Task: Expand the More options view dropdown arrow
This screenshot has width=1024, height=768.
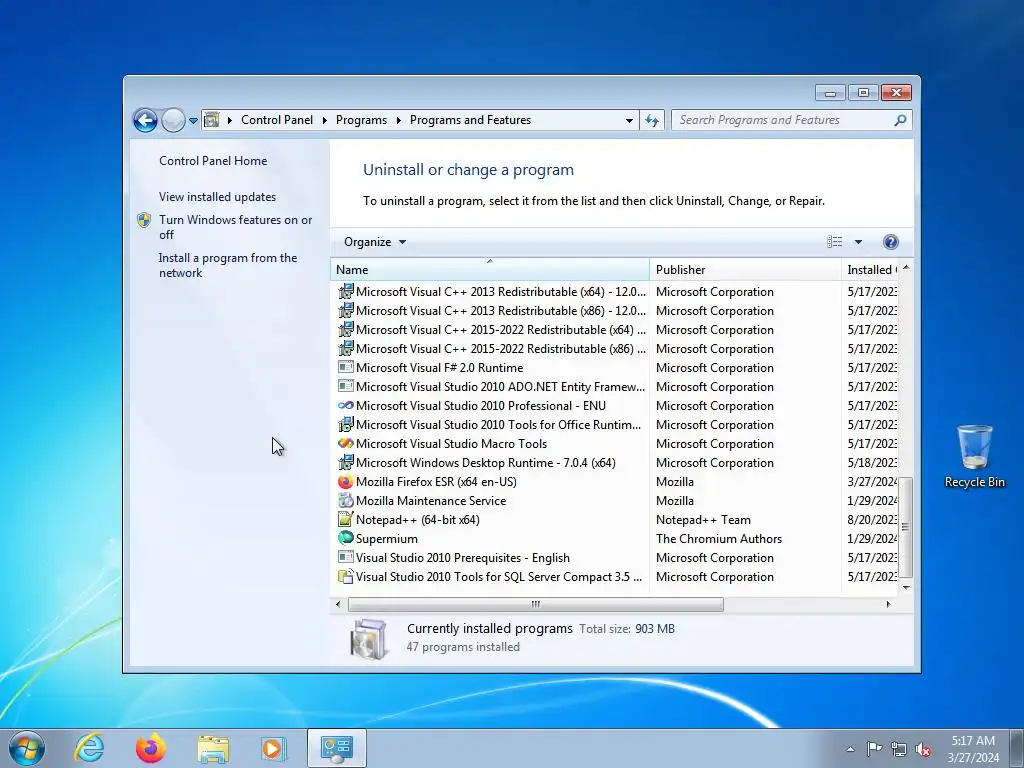Action: pos(858,242)
